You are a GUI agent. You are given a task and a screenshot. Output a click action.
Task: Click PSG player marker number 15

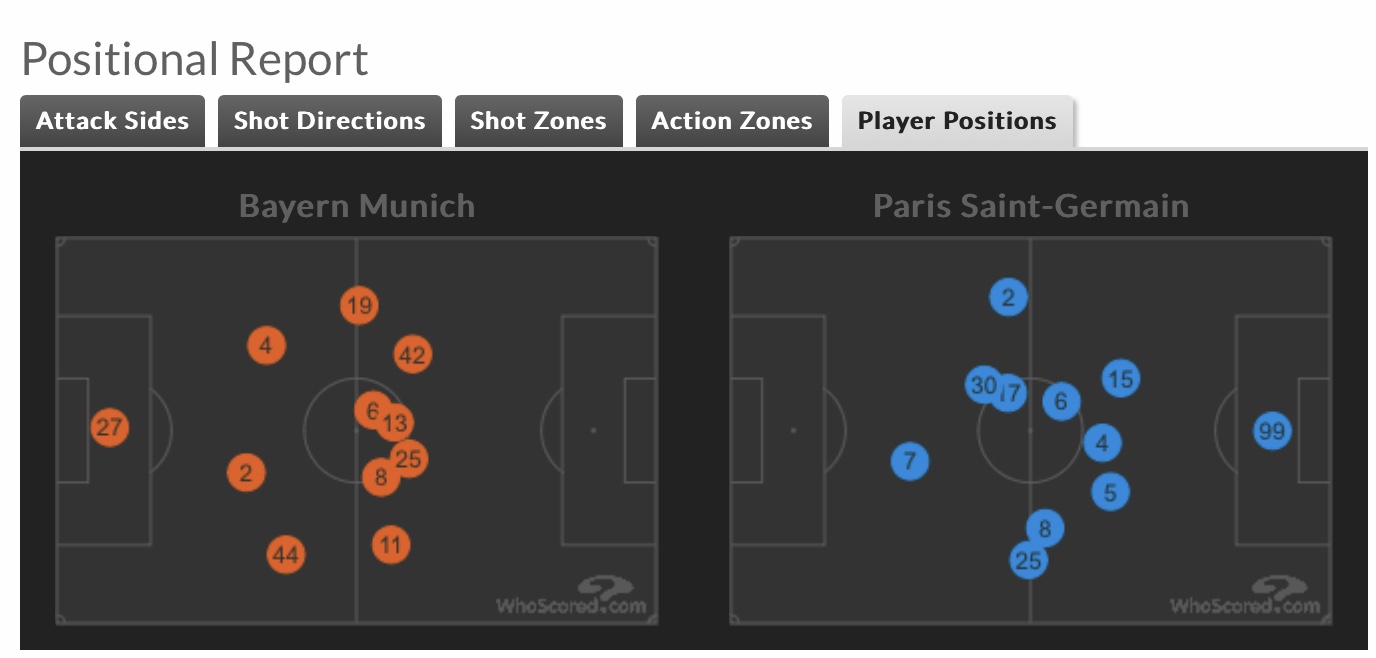1121,379
